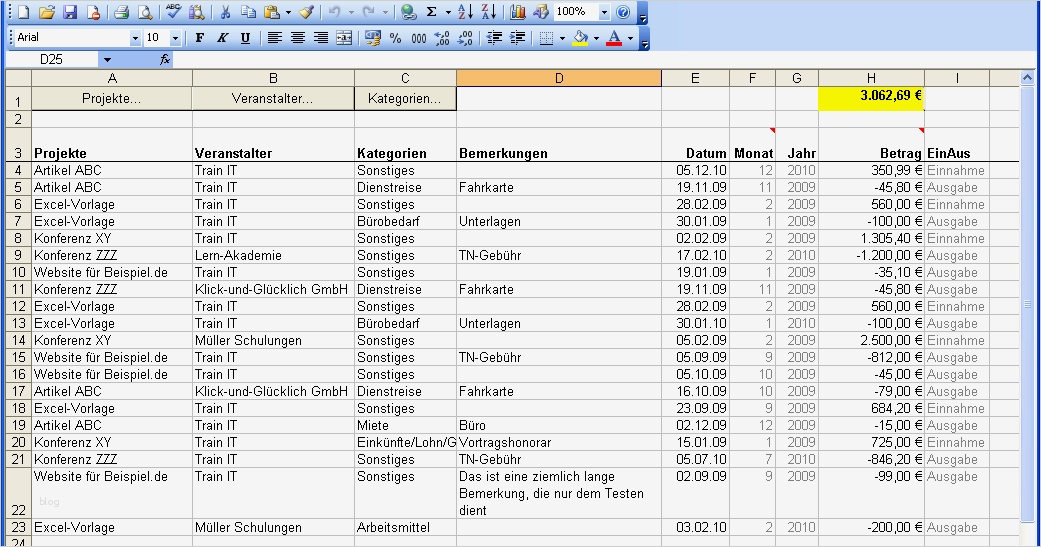Activate Format Painter brush icon
The image size is (1041, 547).
click(x=306, y=12)
